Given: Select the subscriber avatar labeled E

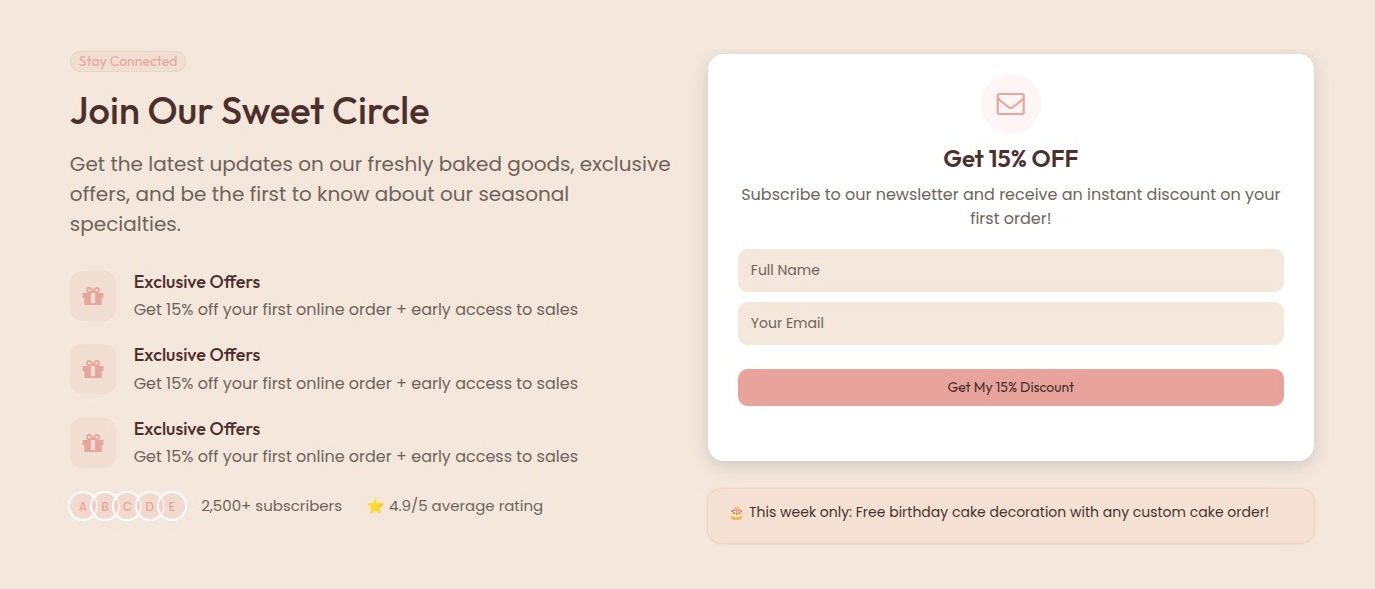Looking at the screenshot, I should 172,506.
